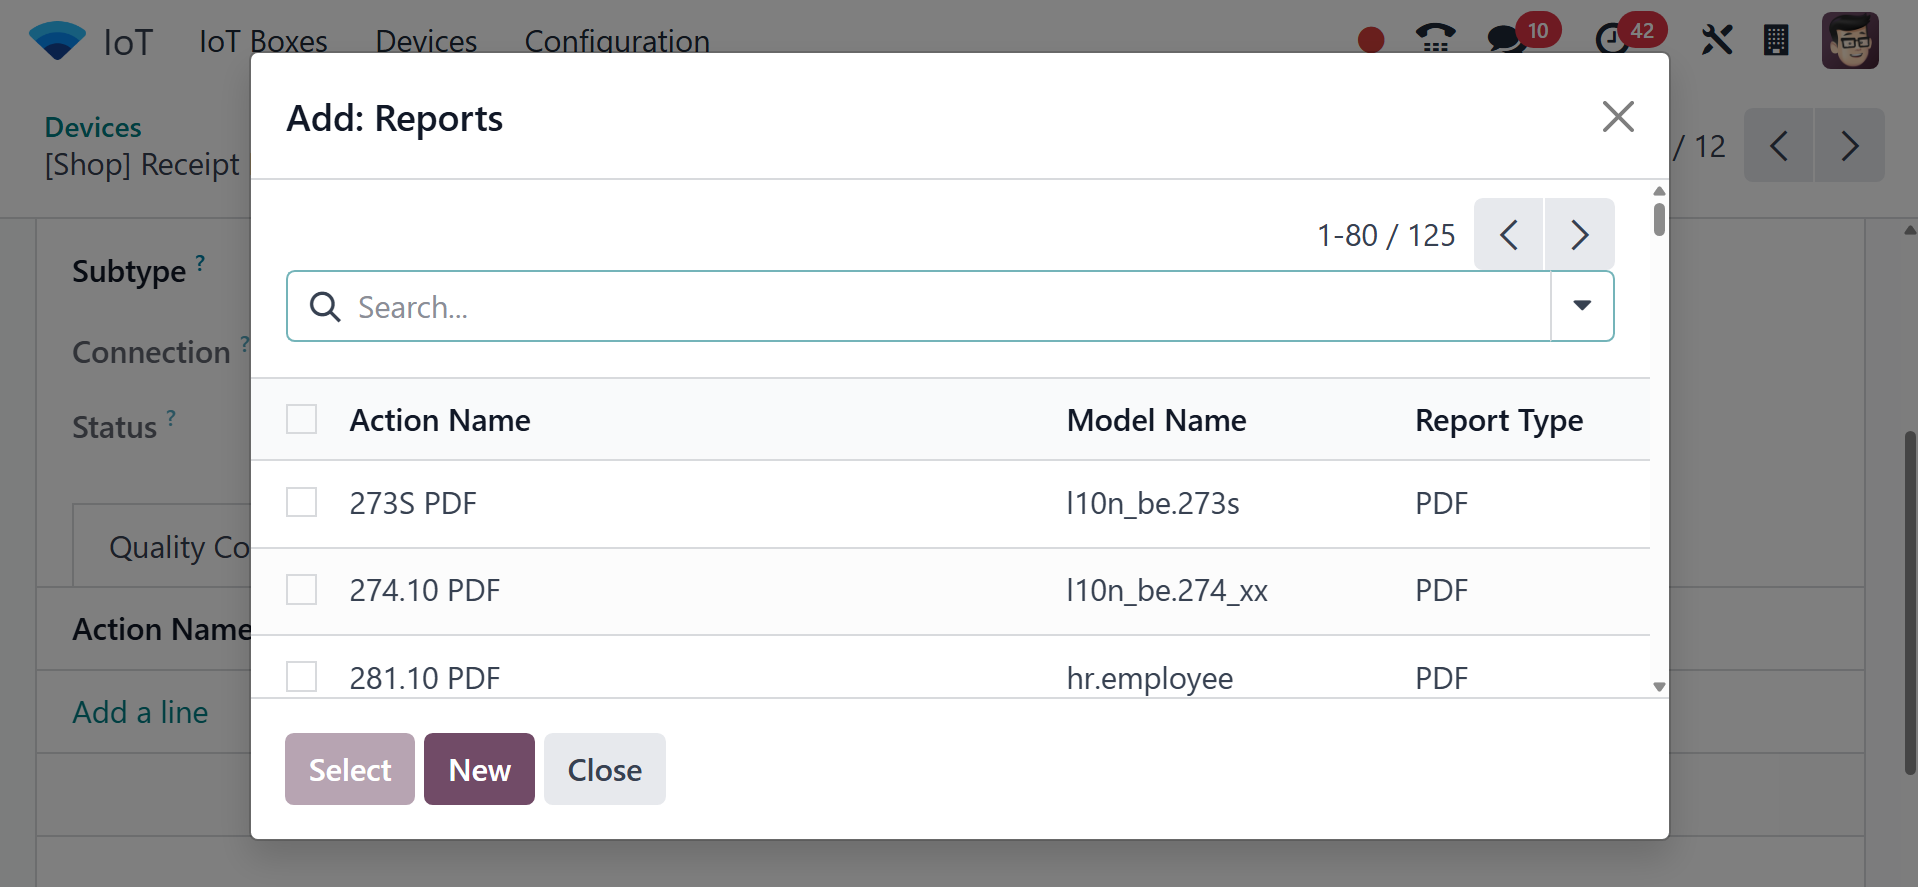Go to next page of reports list
Screen dimensions: 1918x887
click(x=1579, y=235)
